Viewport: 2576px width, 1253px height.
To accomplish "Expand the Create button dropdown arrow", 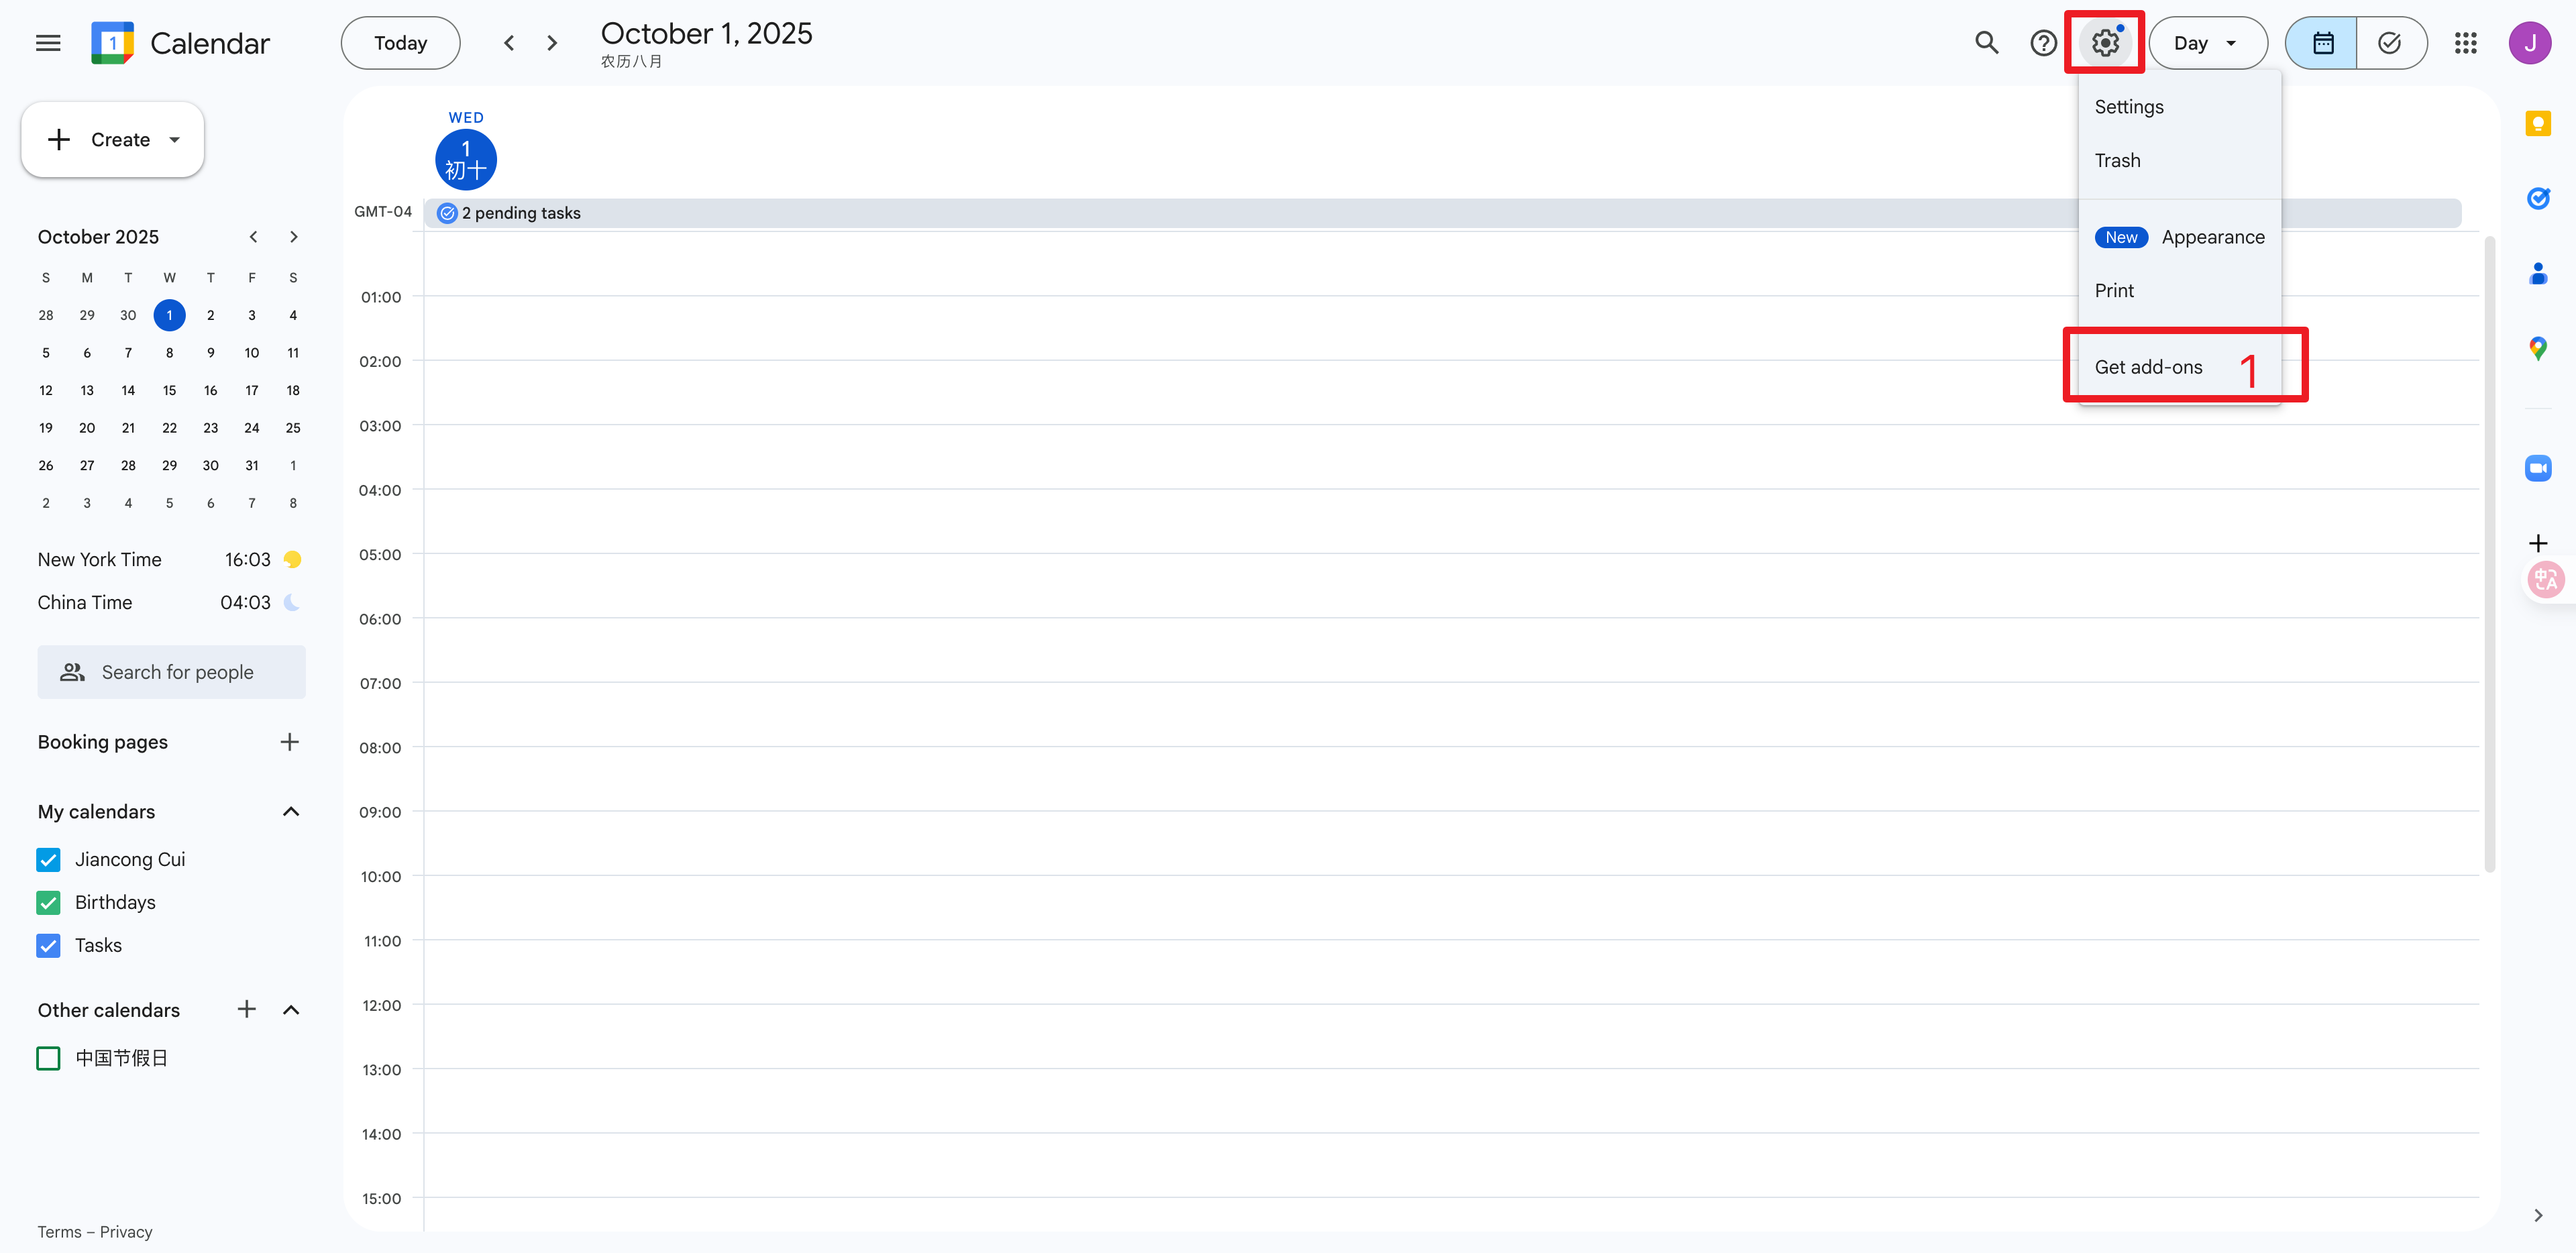I will (x=175, y=140).
